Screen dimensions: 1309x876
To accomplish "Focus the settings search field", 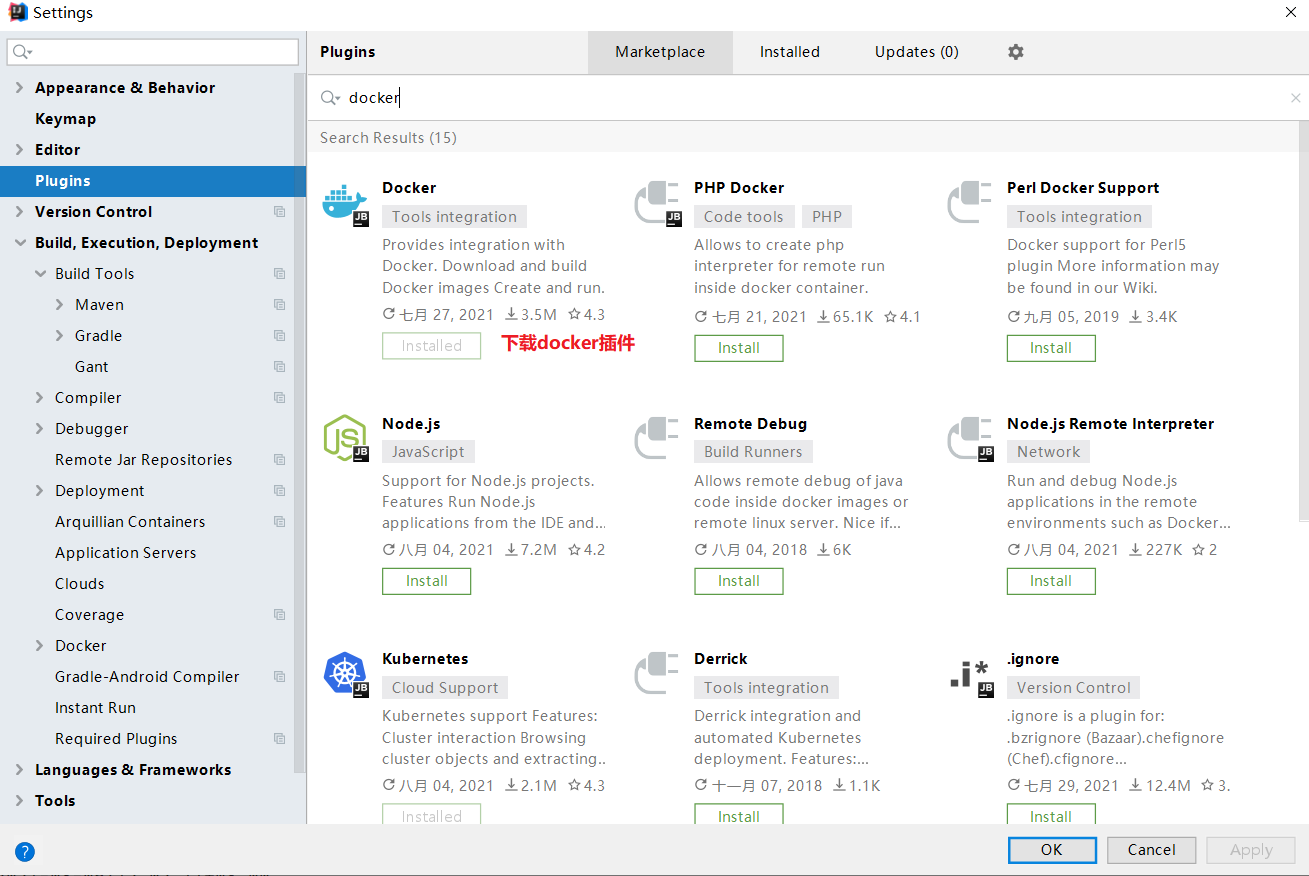I will click(x=153, y=52).
